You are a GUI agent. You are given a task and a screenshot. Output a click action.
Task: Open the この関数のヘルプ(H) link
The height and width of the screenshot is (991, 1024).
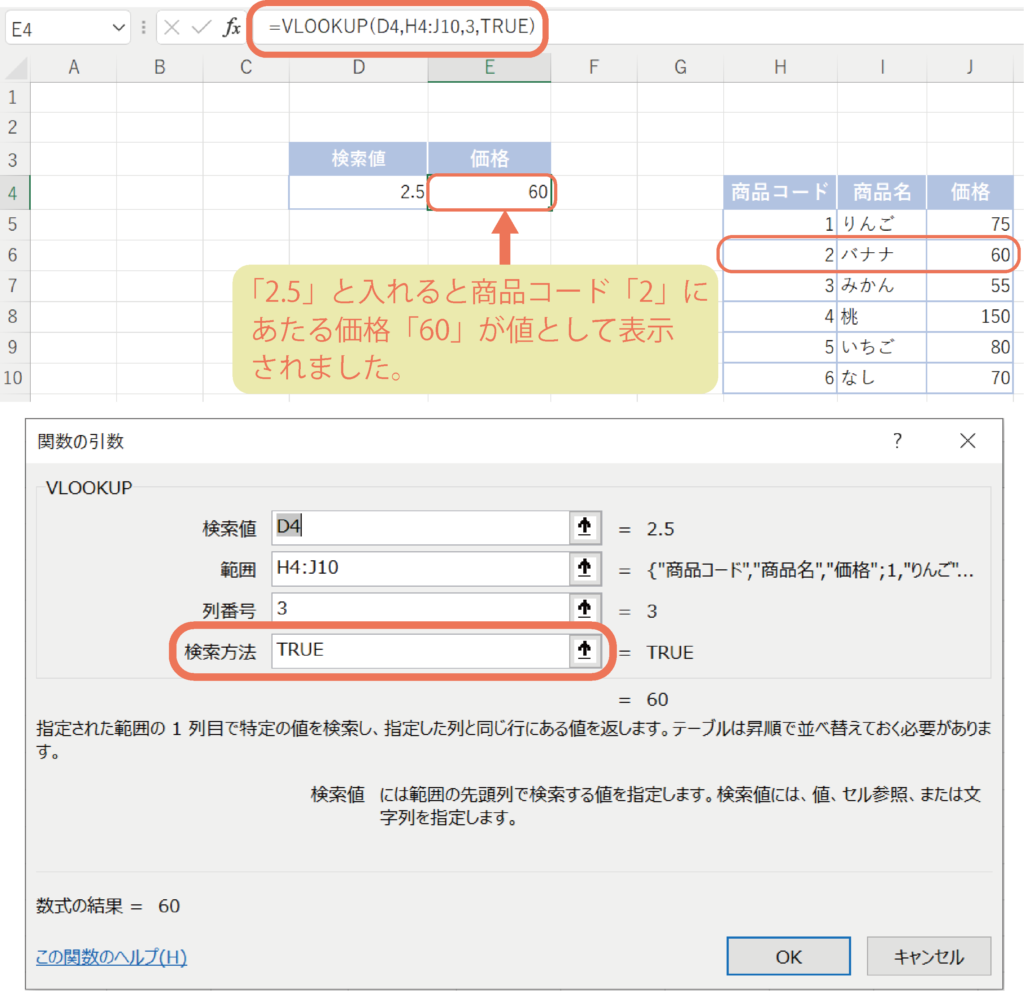[x=111, y=957]
